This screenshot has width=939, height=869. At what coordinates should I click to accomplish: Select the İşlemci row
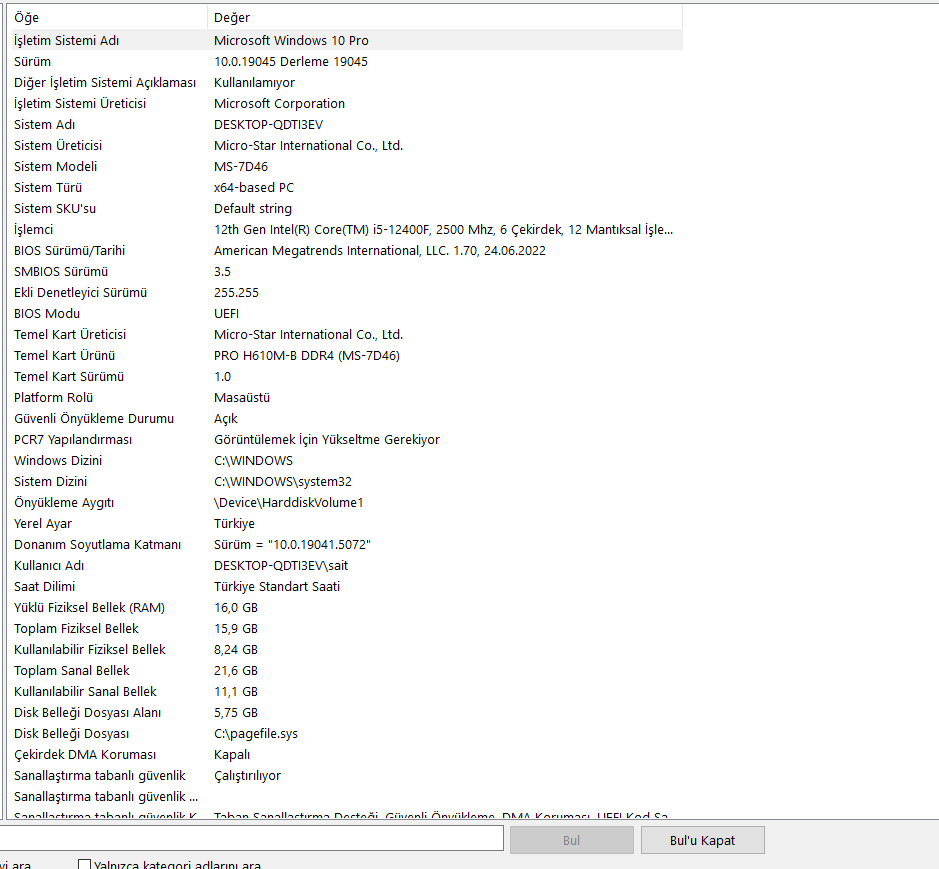point(347,229)
